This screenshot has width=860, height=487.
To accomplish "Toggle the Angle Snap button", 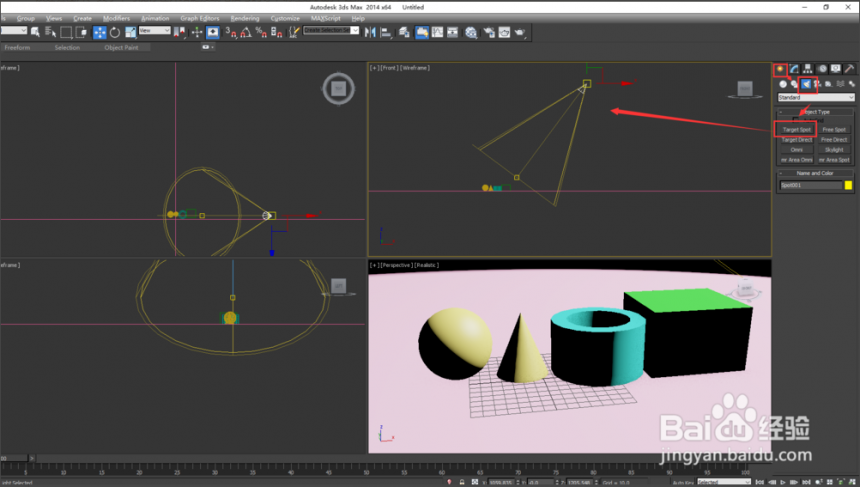I will pyautogui.click(x=246, y=32).
